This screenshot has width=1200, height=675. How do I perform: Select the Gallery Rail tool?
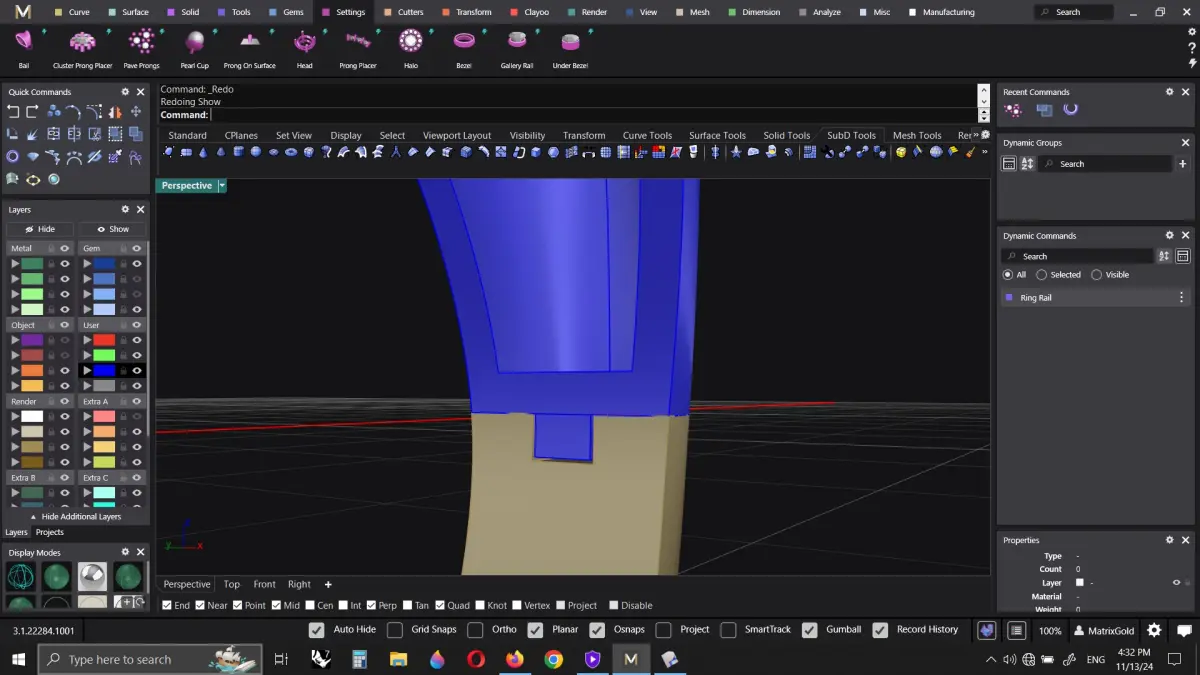(516, 42)
